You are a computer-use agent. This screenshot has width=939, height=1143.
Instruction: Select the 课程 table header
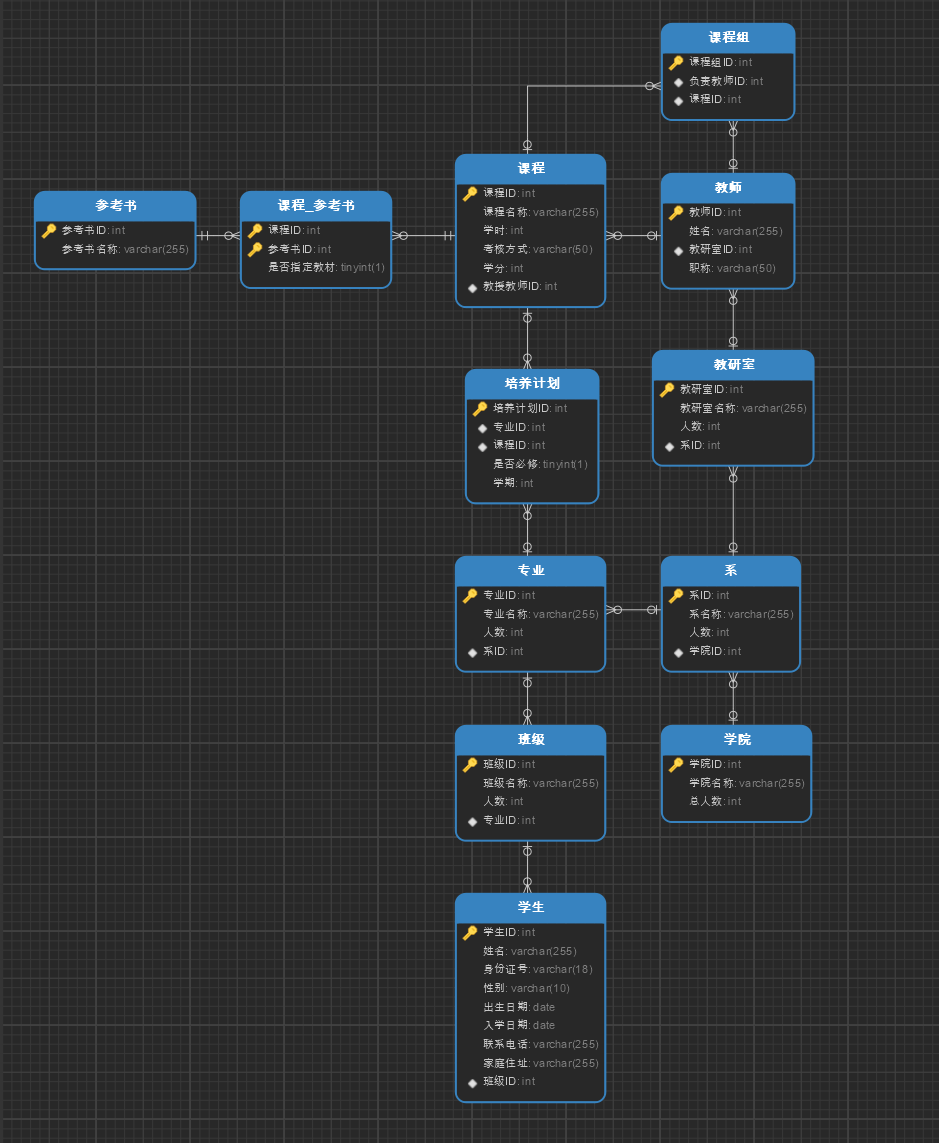tap(531, 169)
